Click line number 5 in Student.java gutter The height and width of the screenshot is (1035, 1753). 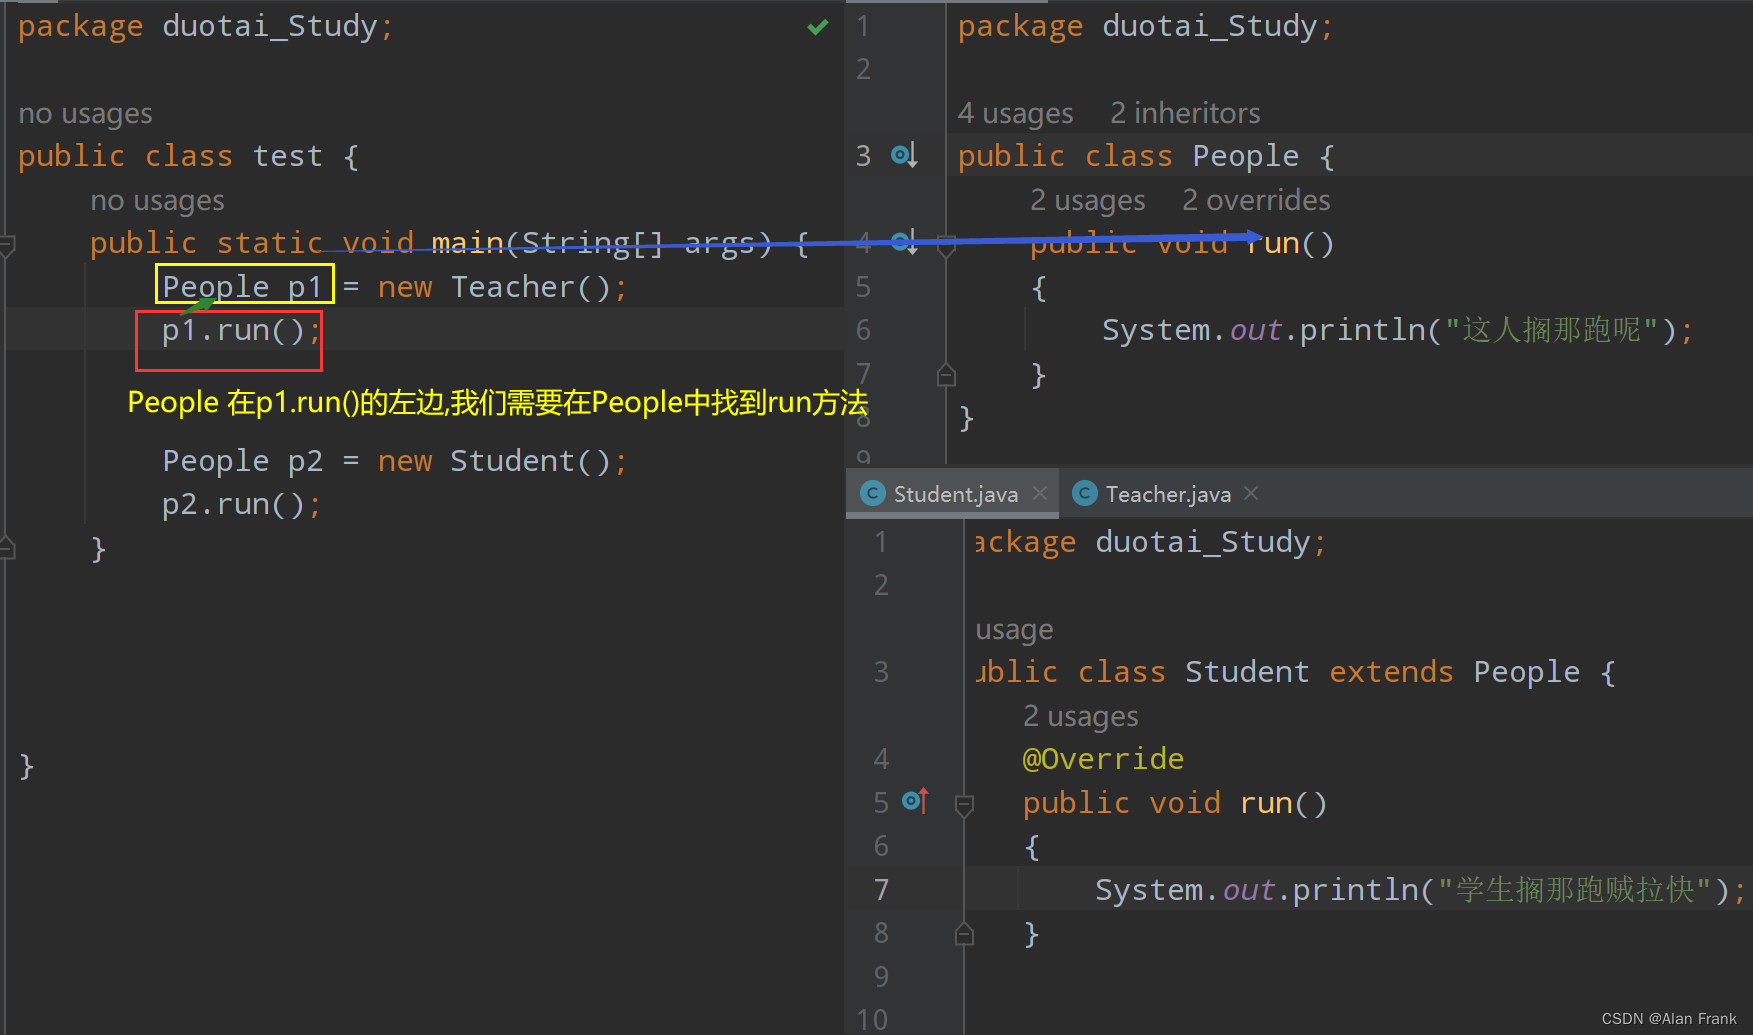tap(881, 802)
